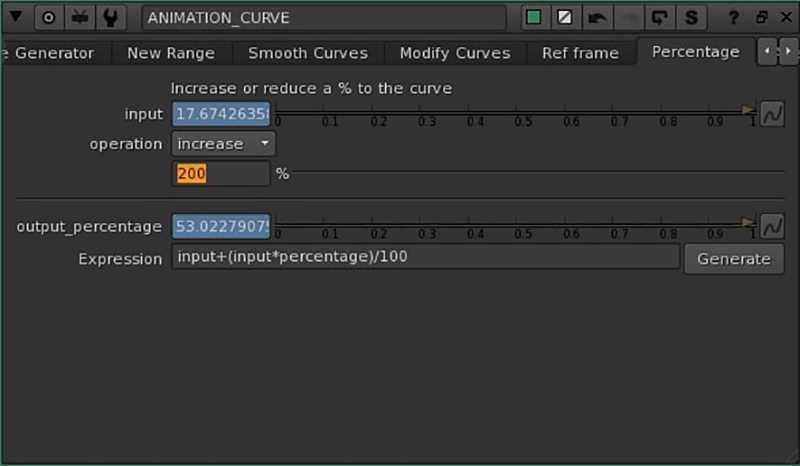
Task: Click the S button in the header
Action: pyautogui.click(x=690, y=18)
